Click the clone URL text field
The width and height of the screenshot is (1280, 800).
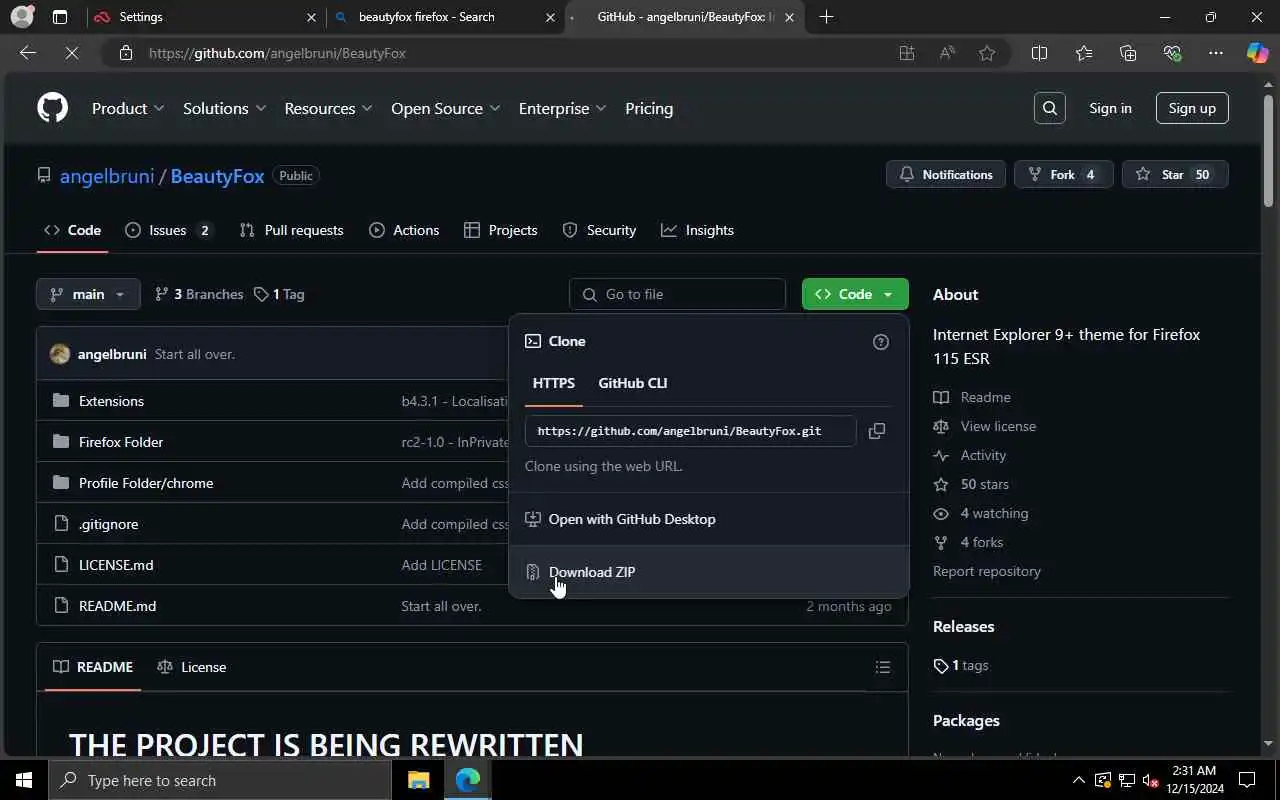coord(690,431)
